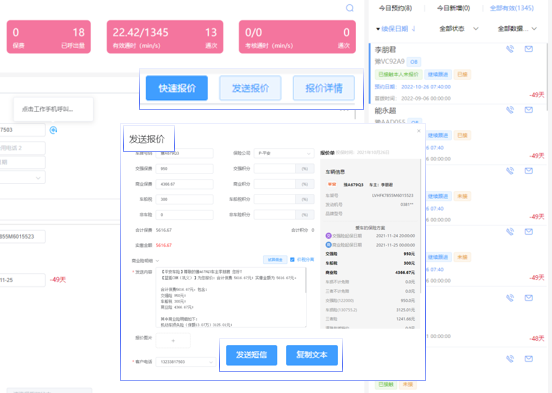Click the 点击工作手机呼叫 tooltip
The image size is (552, 393).
tap(53, 109)
